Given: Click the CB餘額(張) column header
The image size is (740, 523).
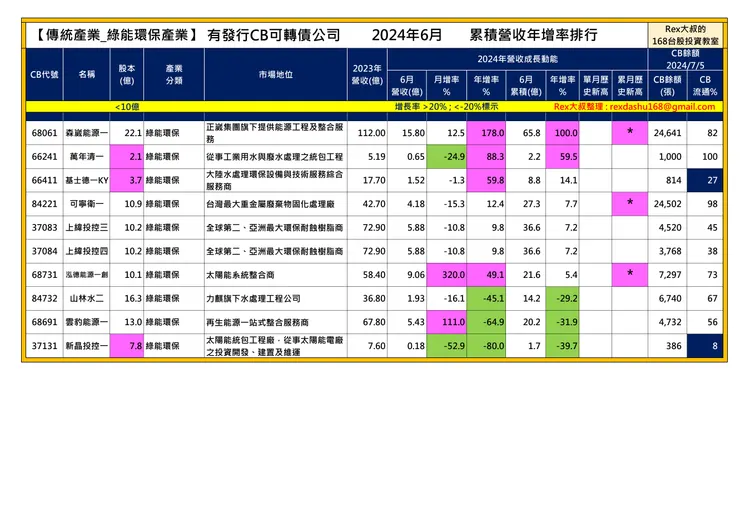Looking at the screenshot, I should tap(667, 85).
